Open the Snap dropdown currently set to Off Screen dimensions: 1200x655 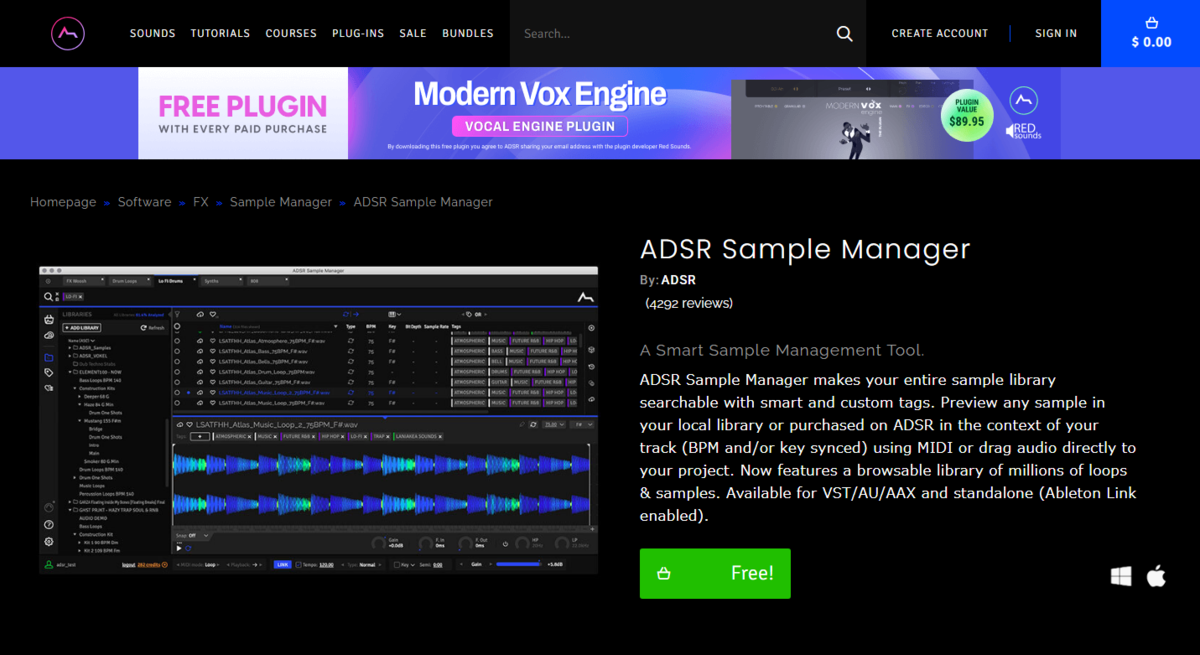pos(189,535)
